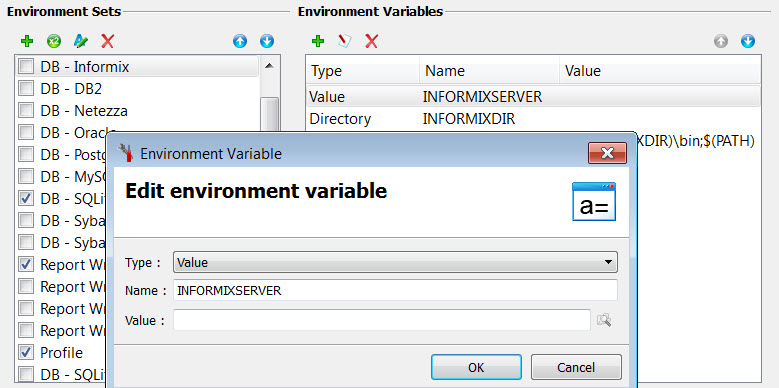Image resolution: width=779 pixels, height=388 pixels.
Task: Confirm with the OK button
Action: [476, 367]
